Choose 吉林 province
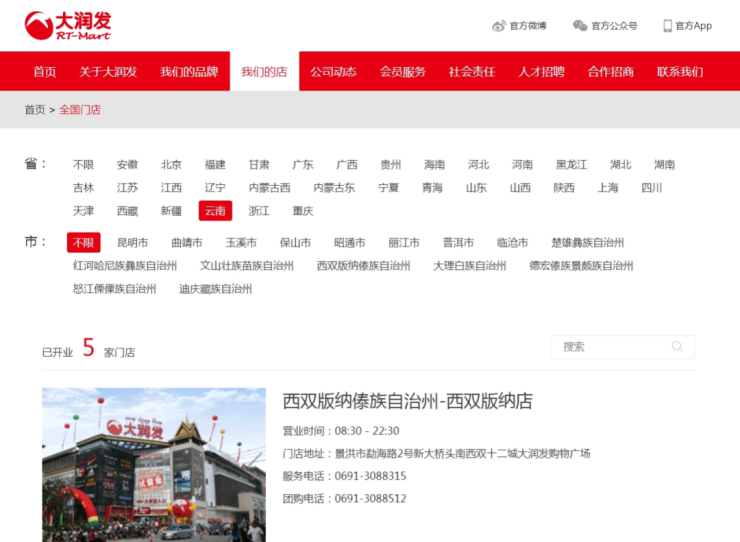740x542 pixels. 84,188
